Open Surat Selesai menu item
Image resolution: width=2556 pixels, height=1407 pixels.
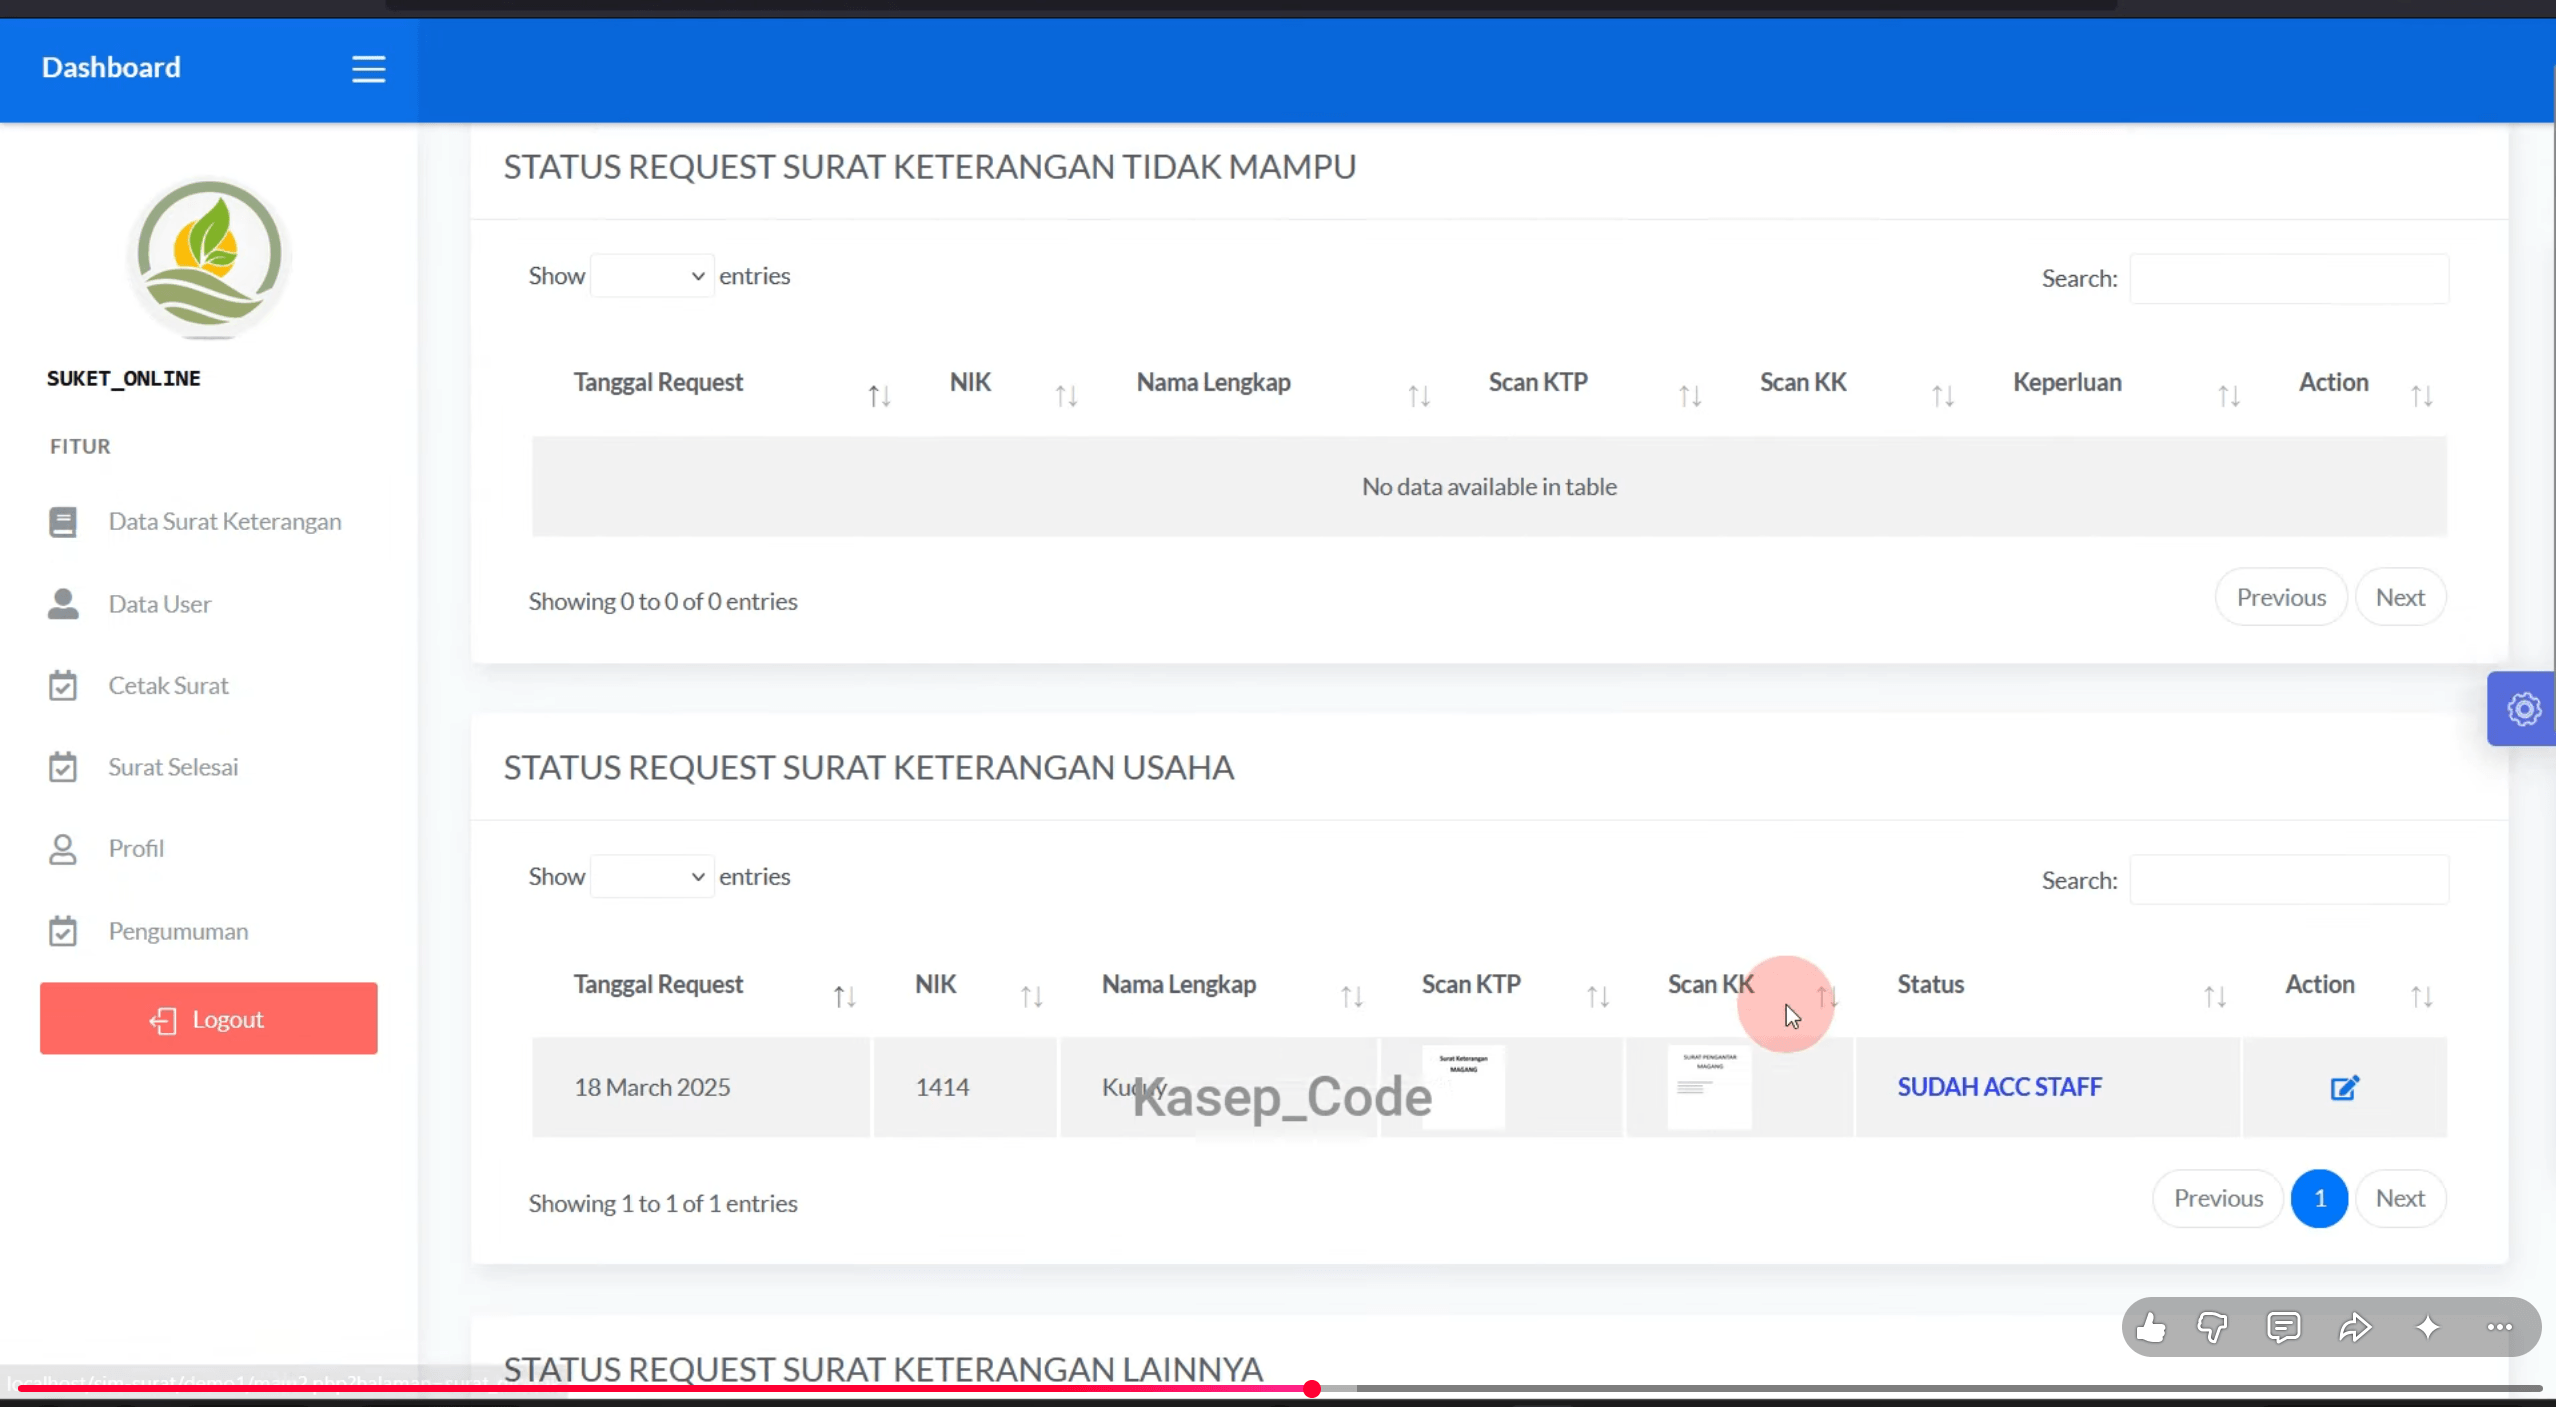(x=173, y=768)
